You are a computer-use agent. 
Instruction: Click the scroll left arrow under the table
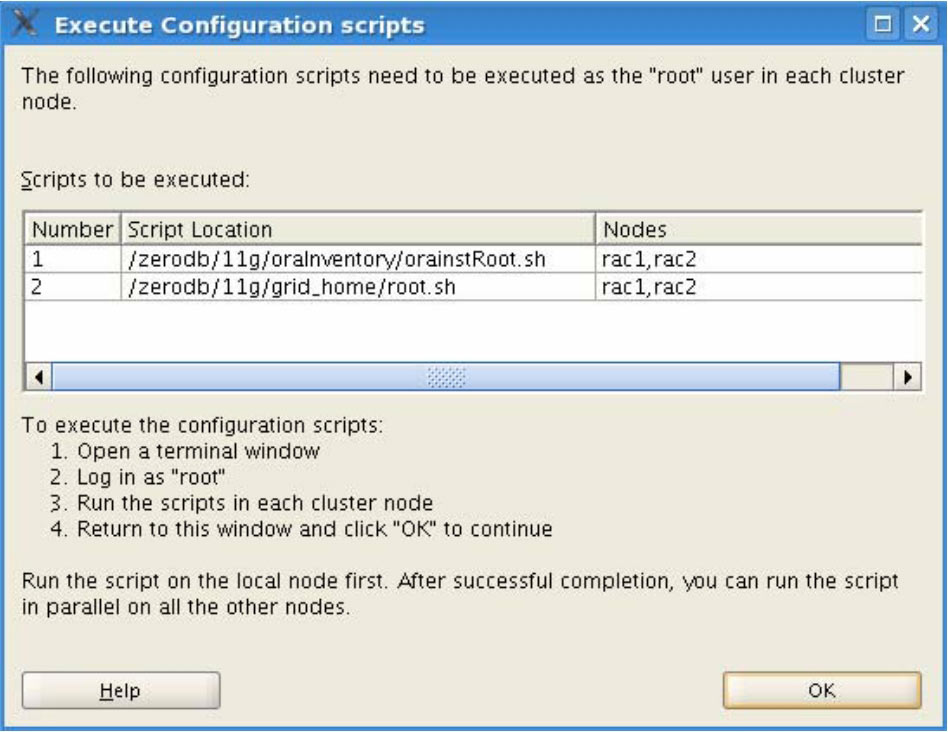[x=39, y=379]
